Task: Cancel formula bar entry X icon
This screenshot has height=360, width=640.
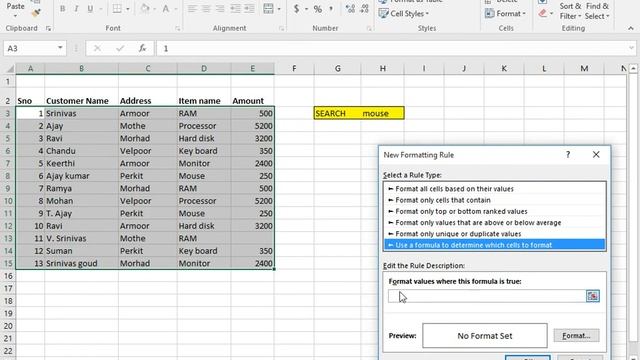Action: [x=97, y=48]
